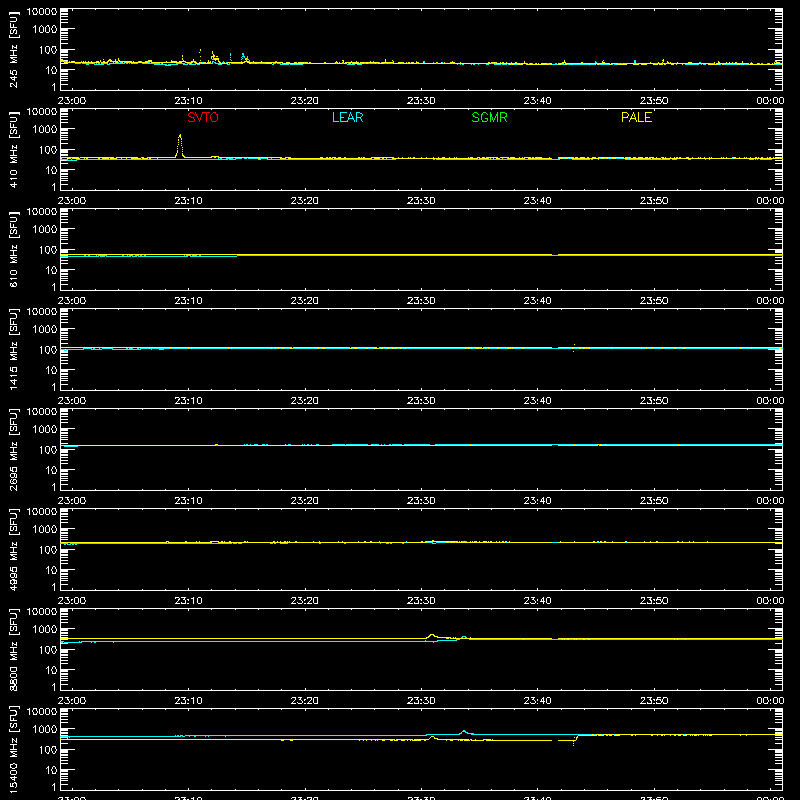Click the 23:10 tick label under the 245 MHz plot
Image resolution: width=800 pixels, height=800 pixels.
(x=188, y=101)
